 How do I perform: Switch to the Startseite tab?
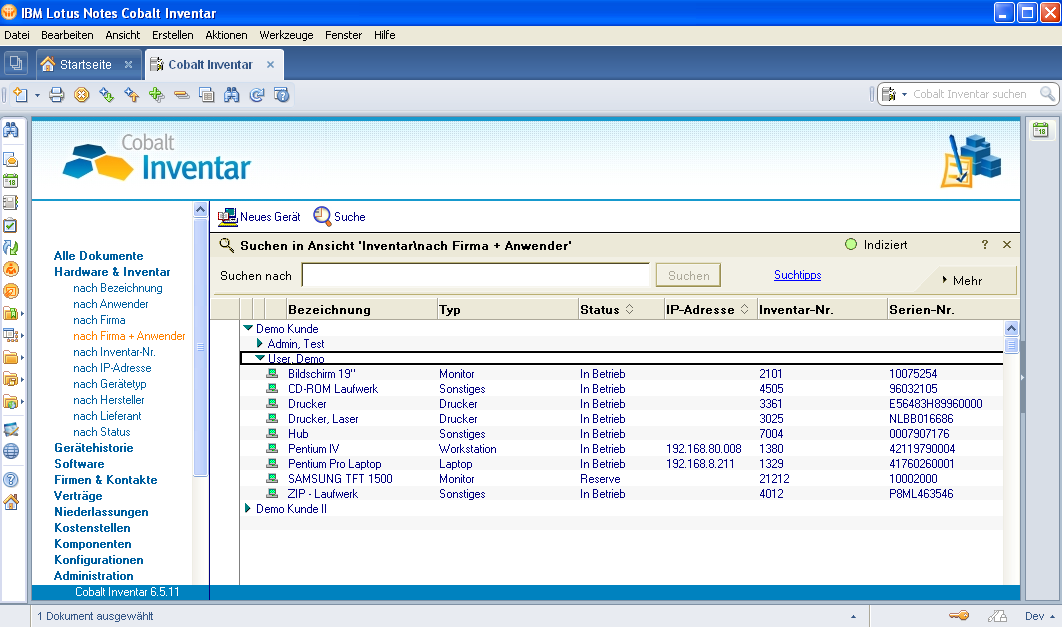[86, 64]
